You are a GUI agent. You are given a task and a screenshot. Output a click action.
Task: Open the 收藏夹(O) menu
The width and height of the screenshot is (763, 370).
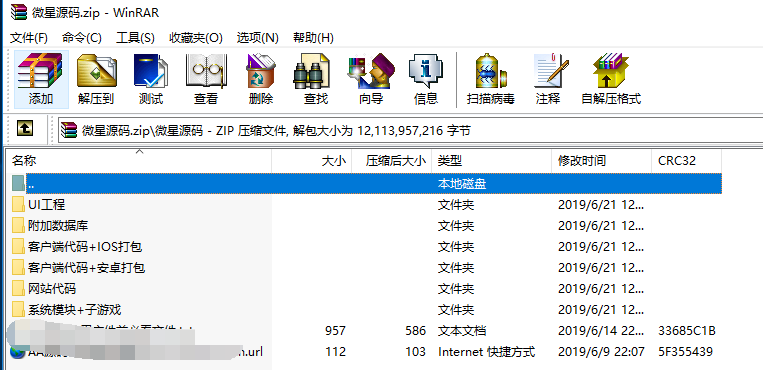(x=196, y=37)
